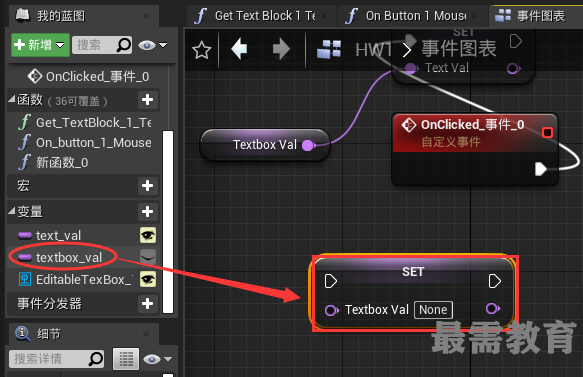Click the red delegate pin on OnClicked_事件_0
Image resolution: width=583 pixels, height=377 pixels.
pos(547,132)
